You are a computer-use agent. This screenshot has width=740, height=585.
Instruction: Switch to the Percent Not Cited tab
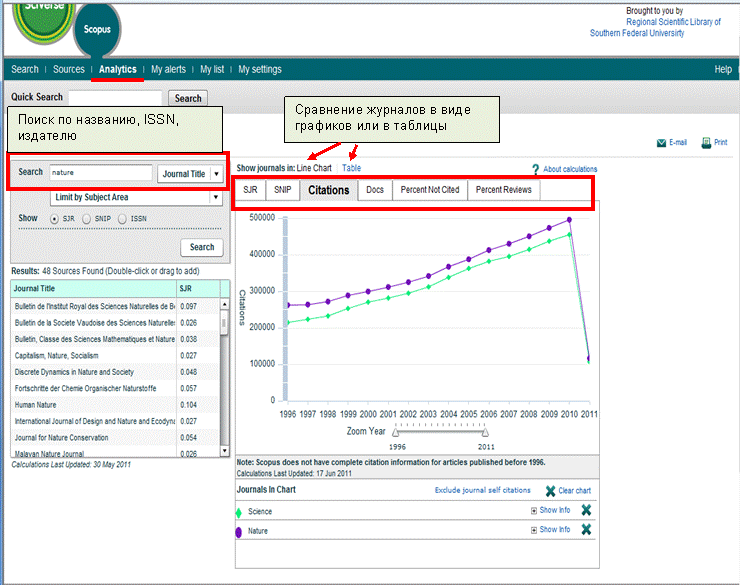[429, 190]
